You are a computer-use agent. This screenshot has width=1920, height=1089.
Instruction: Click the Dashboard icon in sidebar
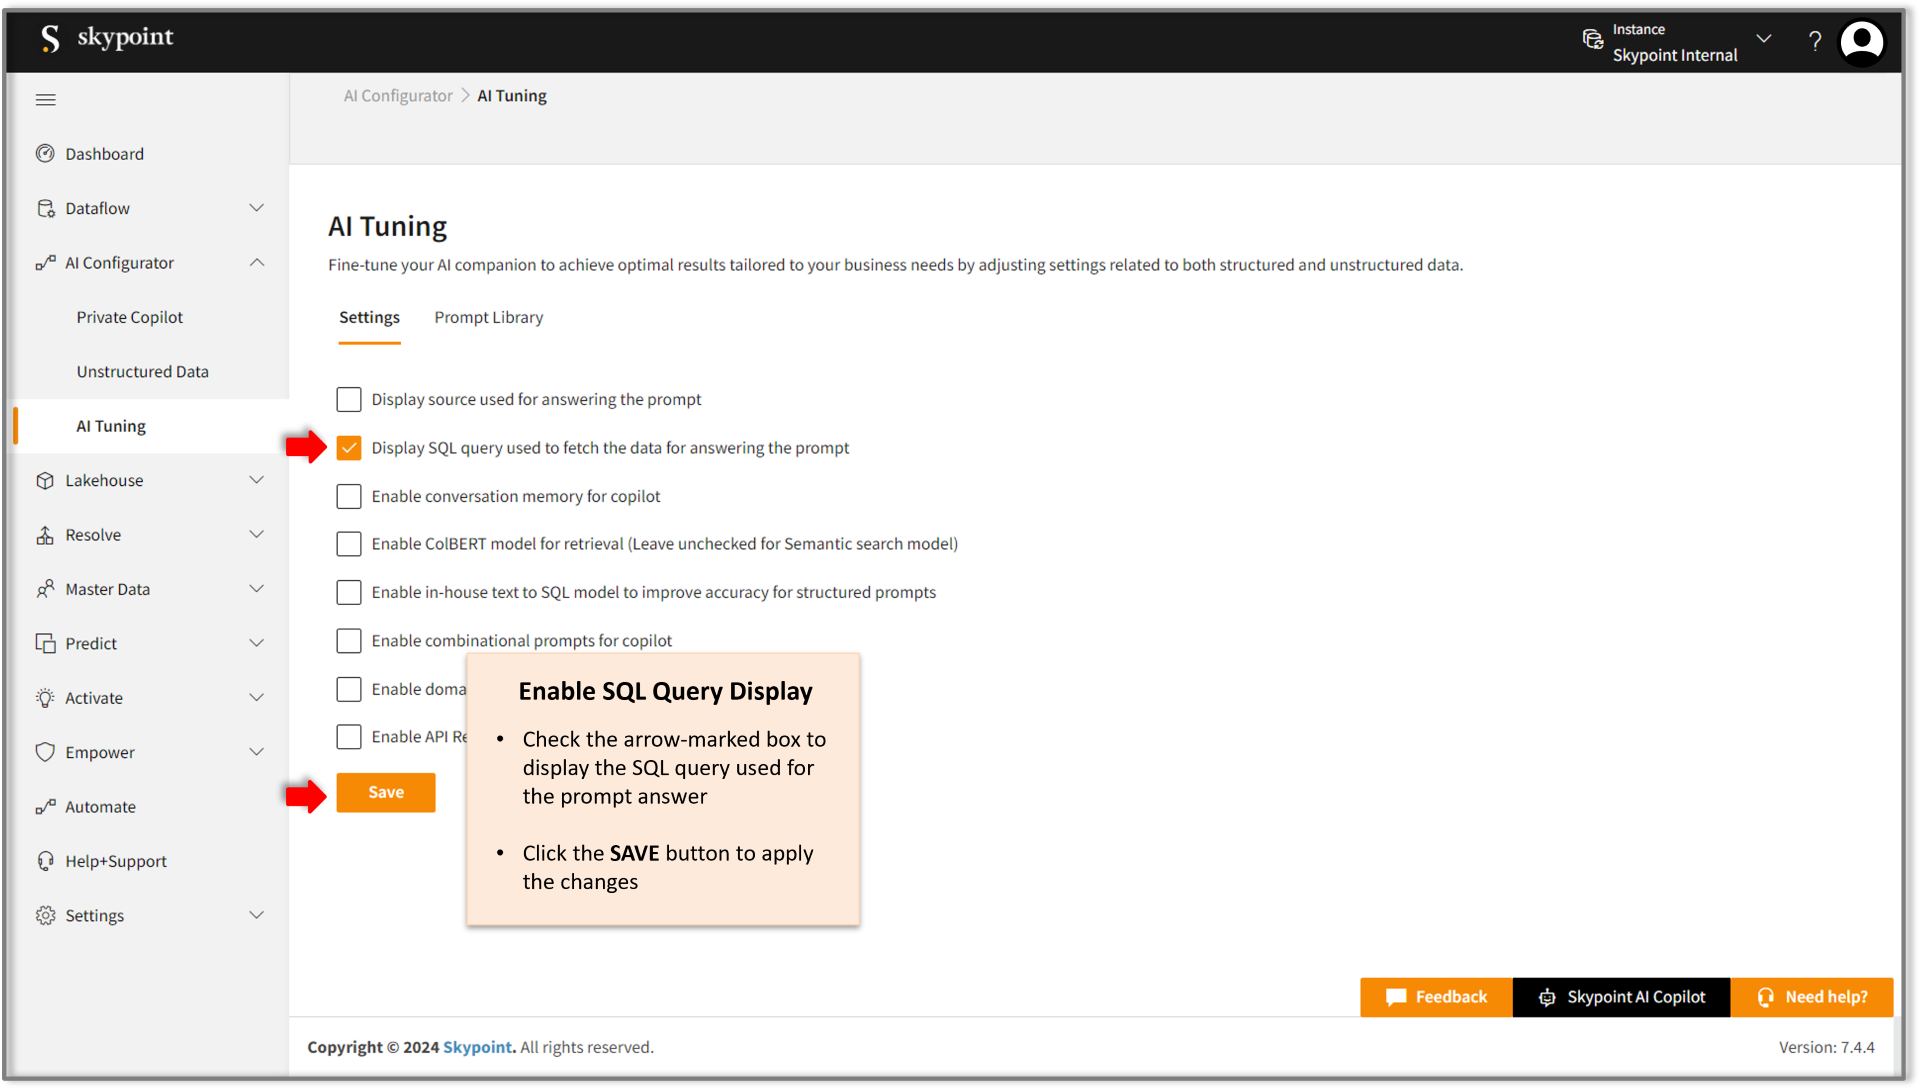46,154
